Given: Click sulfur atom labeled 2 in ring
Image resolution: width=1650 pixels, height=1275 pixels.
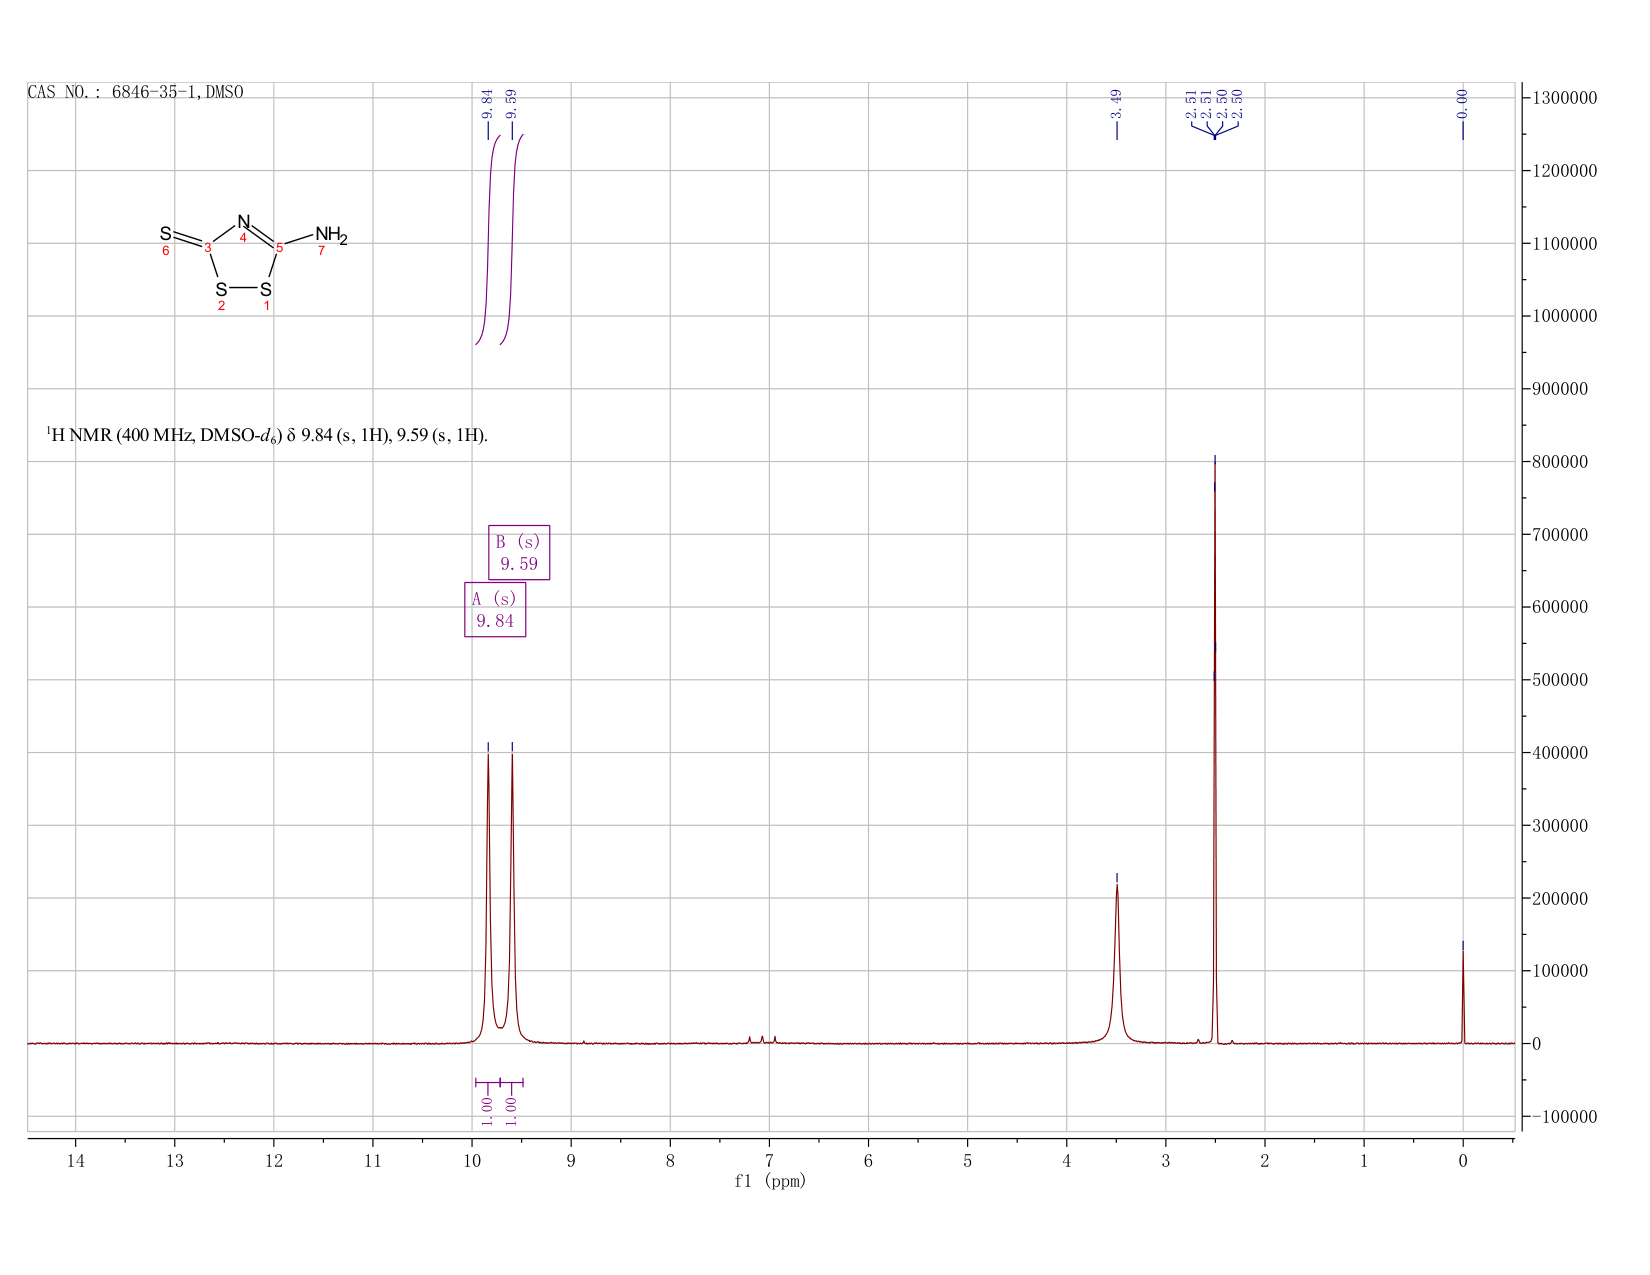Looking at the screenshot, I should tap(221, 290).
